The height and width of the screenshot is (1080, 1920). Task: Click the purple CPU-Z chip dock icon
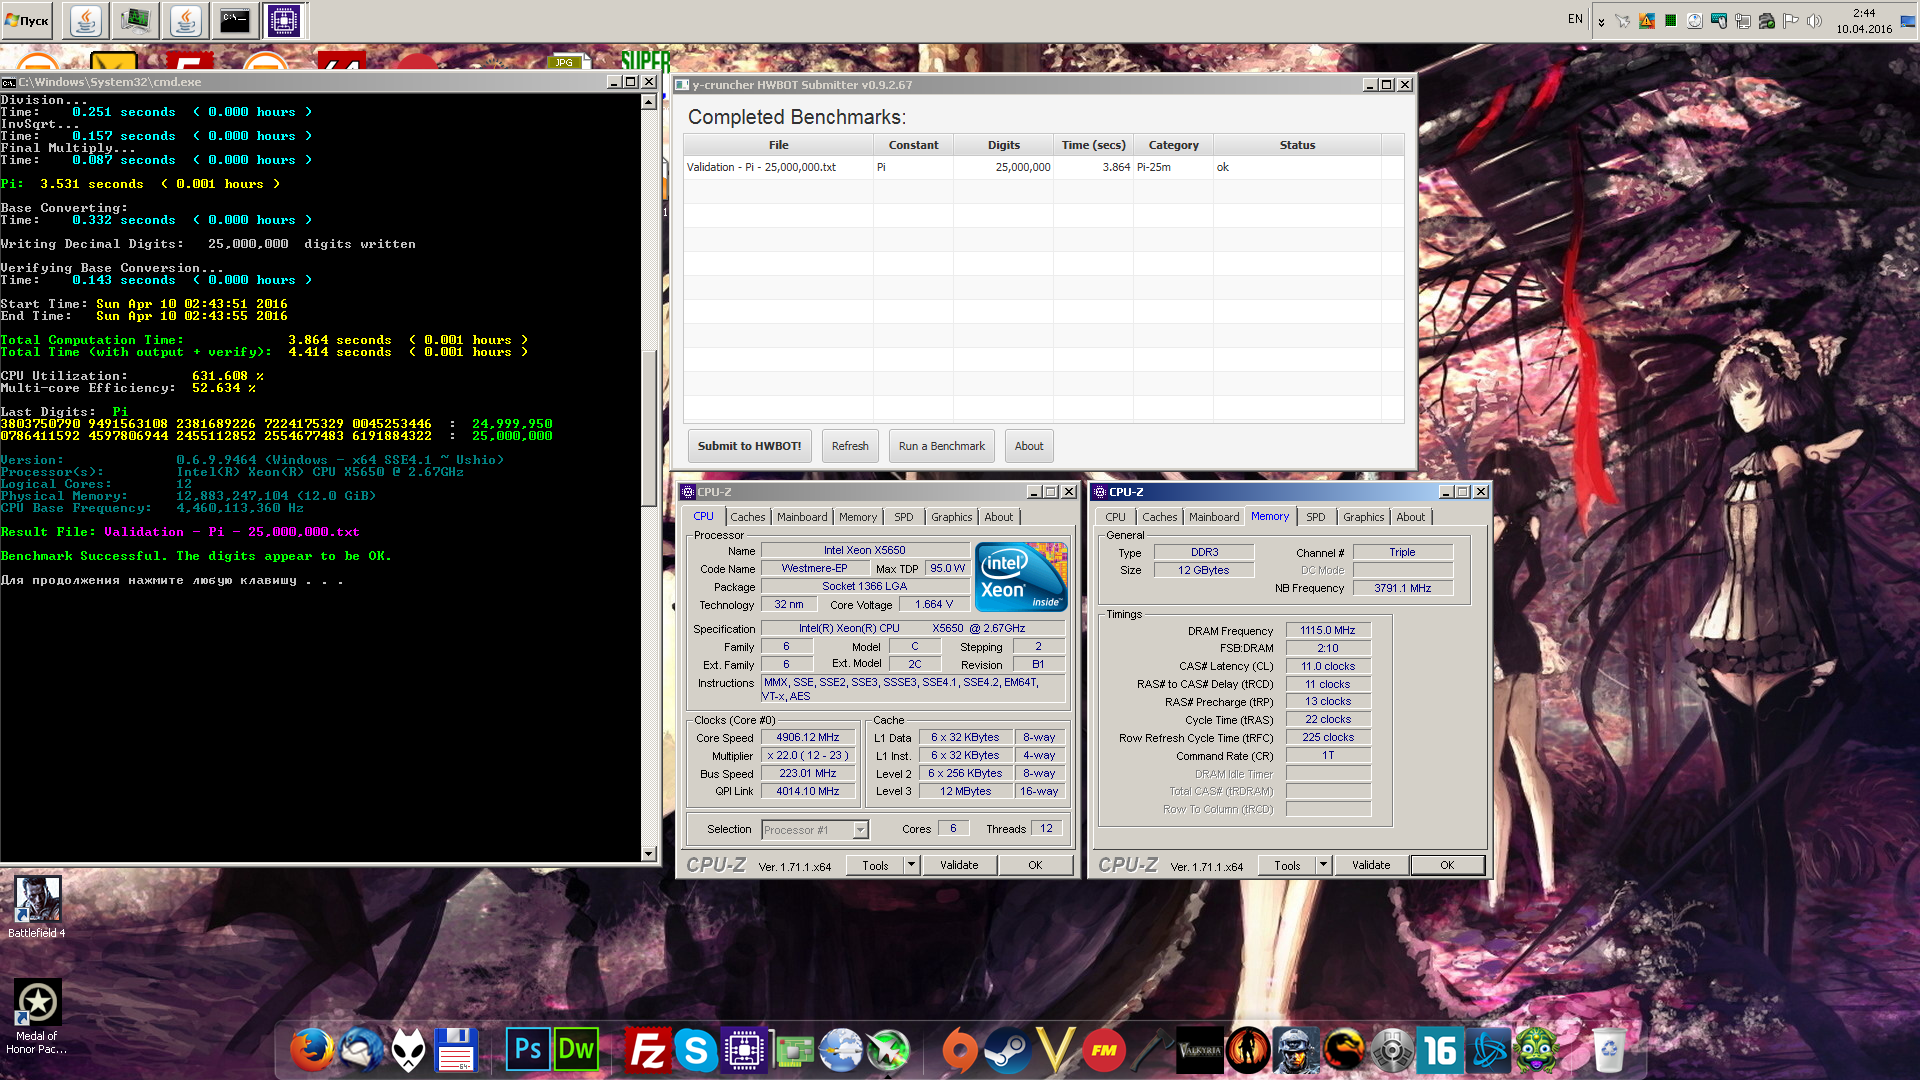click(744, 1050)
